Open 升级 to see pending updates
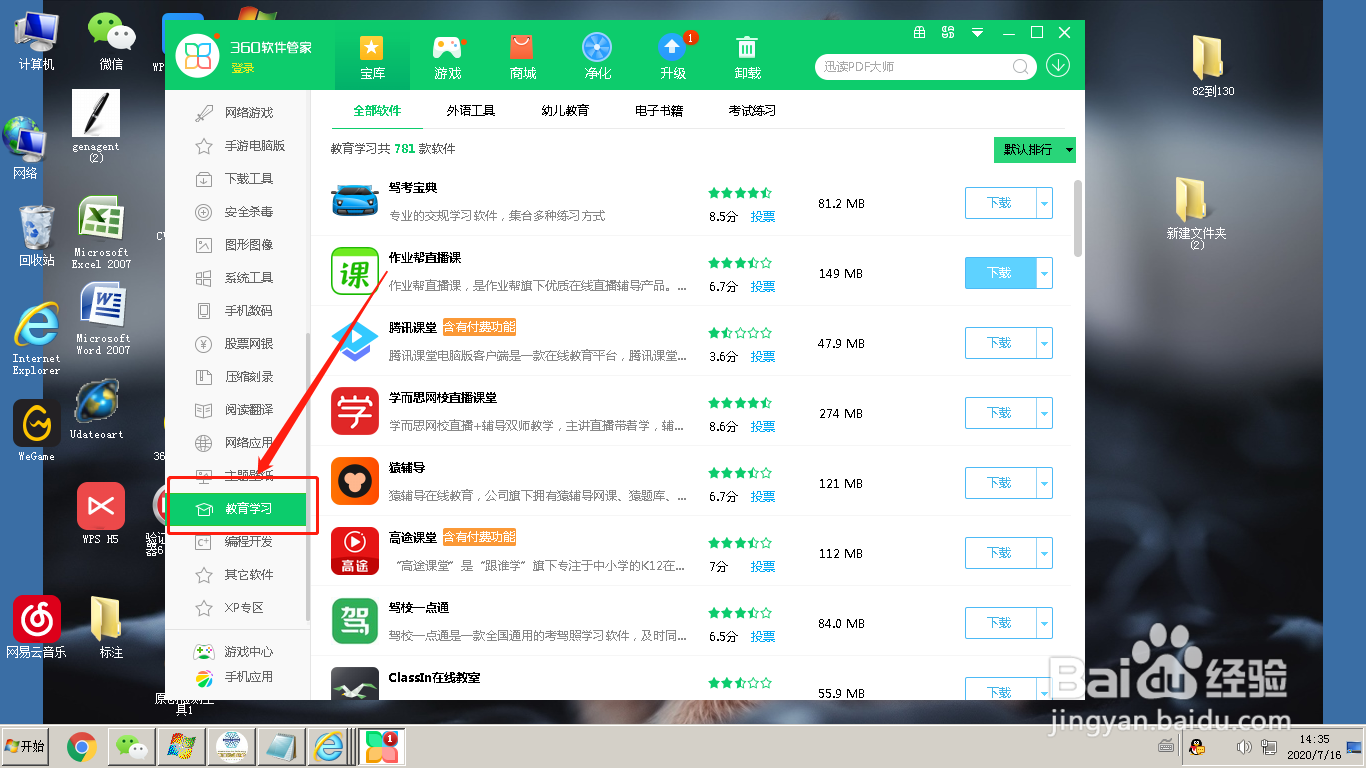Image resolution: width=1366 pixels, height=768 pixels. click(671, 55)
